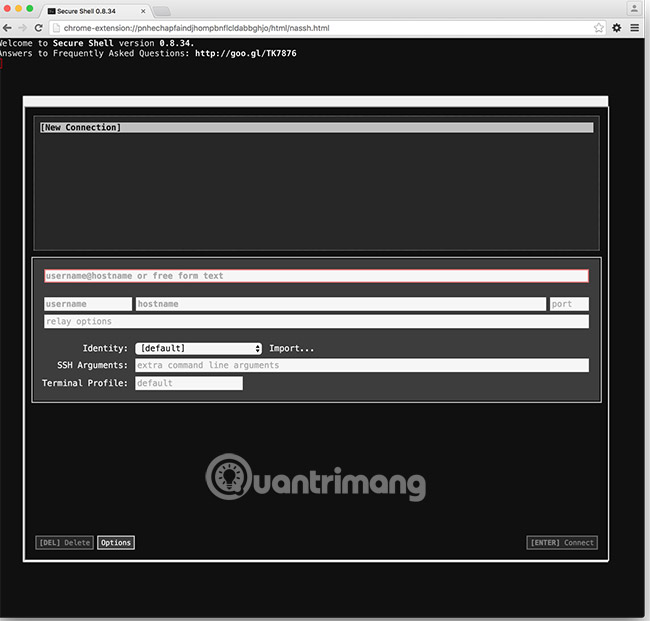Click the relay options field
The image size is (650, 621).
[316, 321]
